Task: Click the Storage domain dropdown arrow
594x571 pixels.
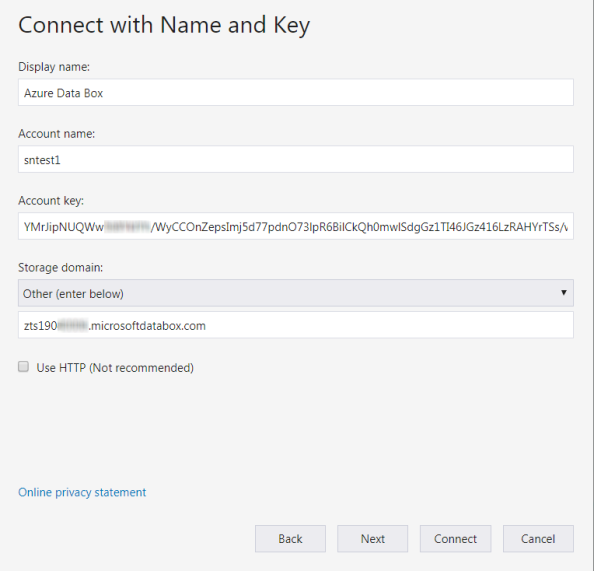Action: tap(564, 293)
